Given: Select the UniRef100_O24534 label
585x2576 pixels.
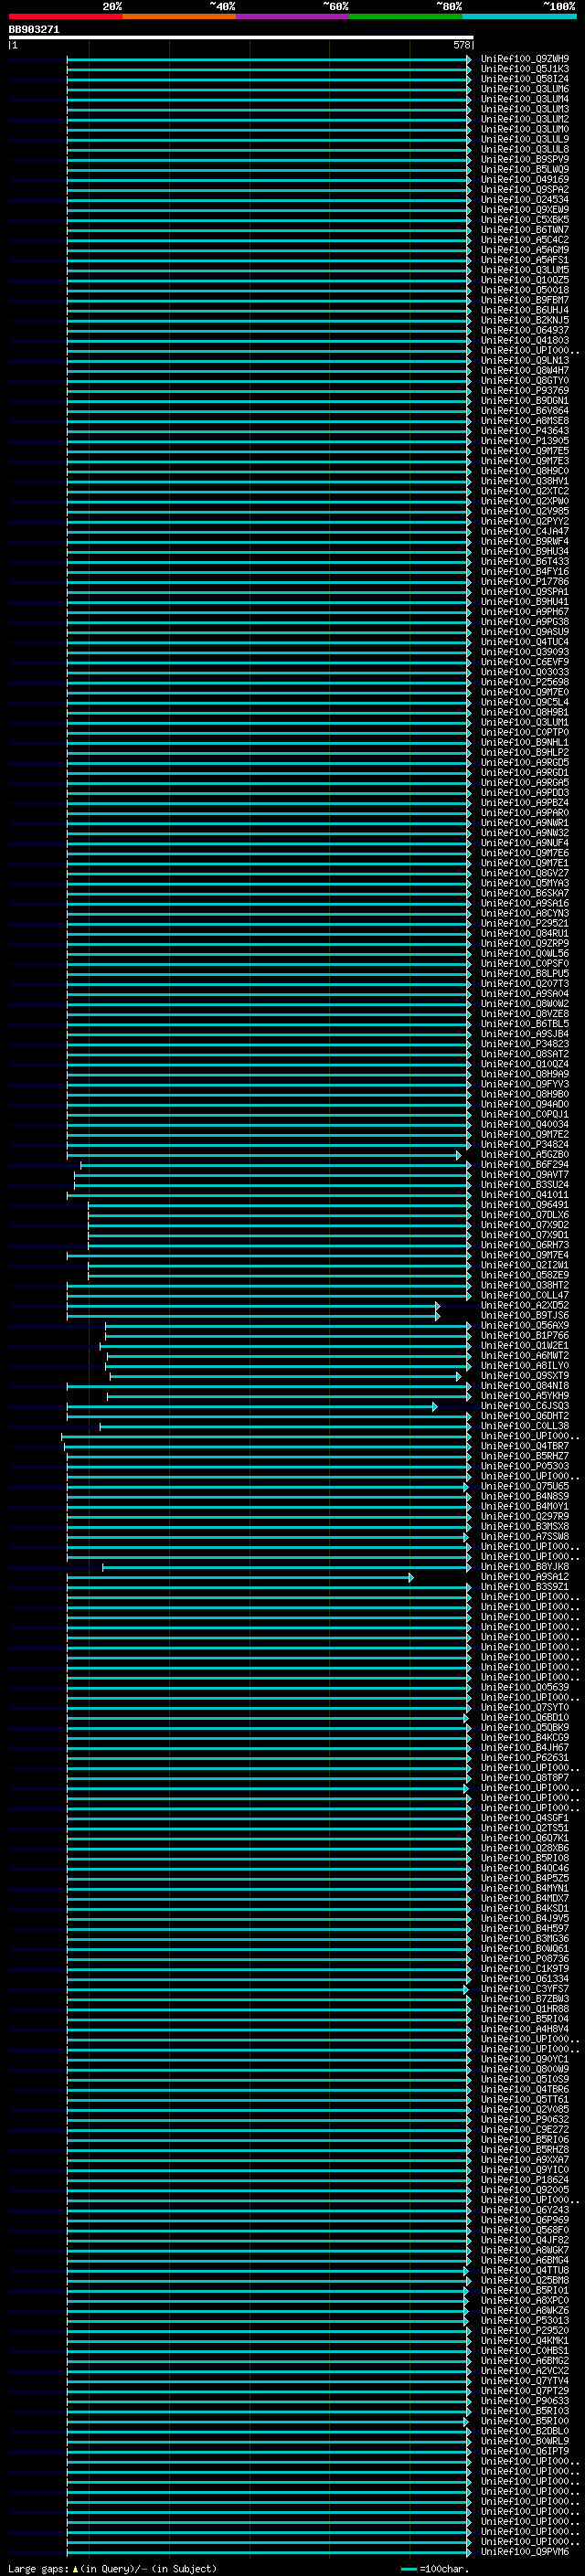Looking at the screenshot, I should (525, 200).
